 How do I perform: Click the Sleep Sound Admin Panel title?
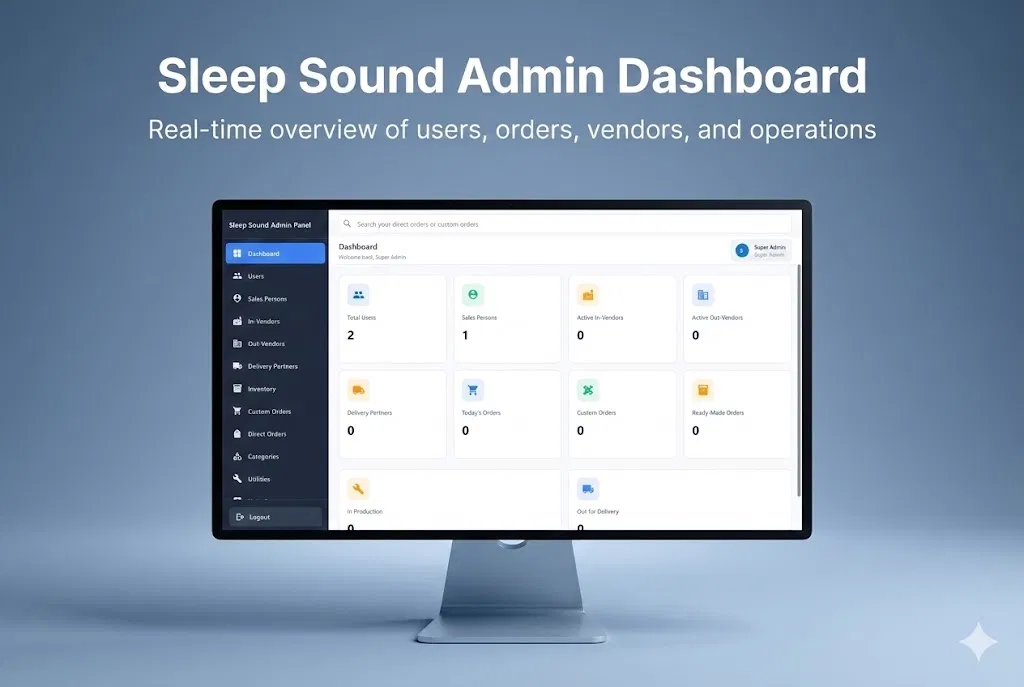[270, 225]
